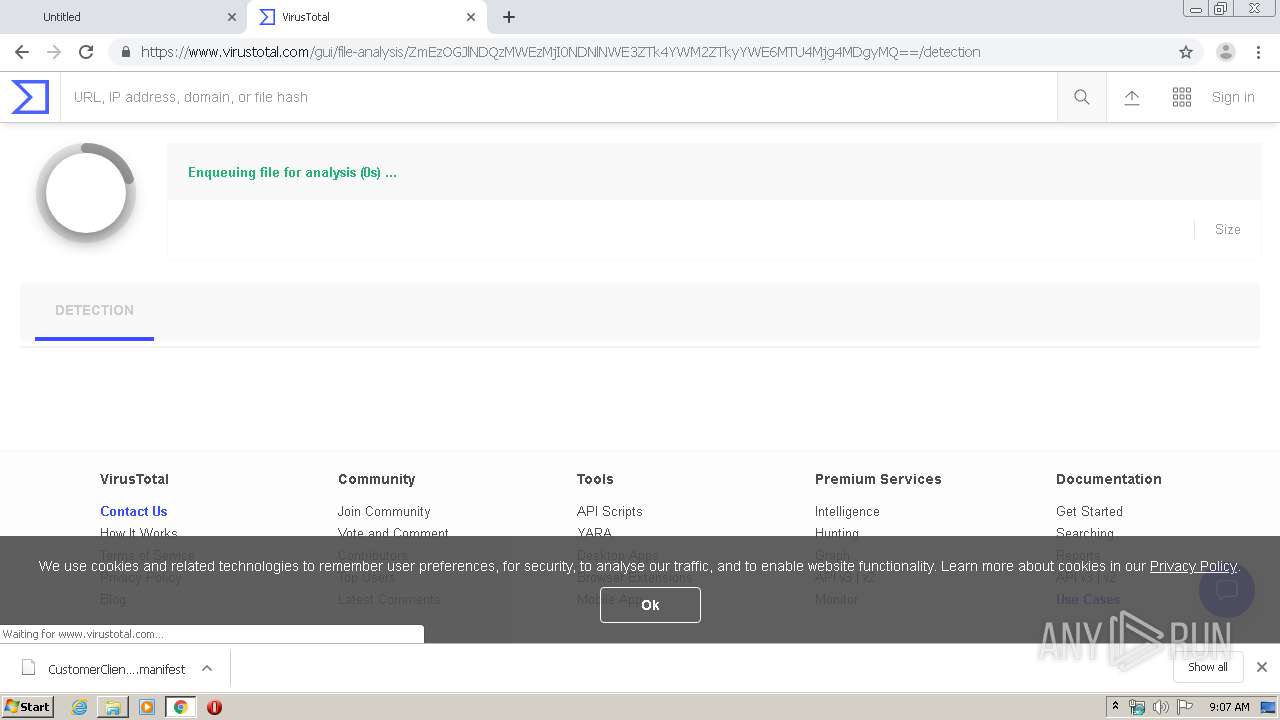
Task: Open the apps grid icon
Action: [1182, 97]
